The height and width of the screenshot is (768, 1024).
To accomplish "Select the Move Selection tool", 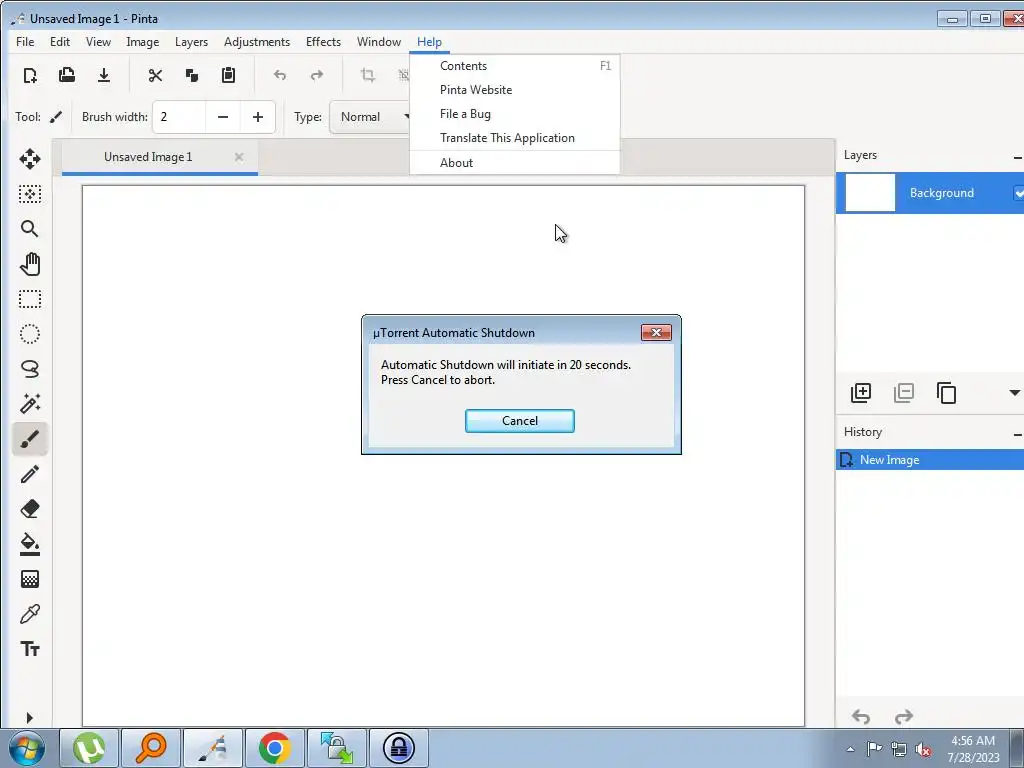I will pos(29,194).
